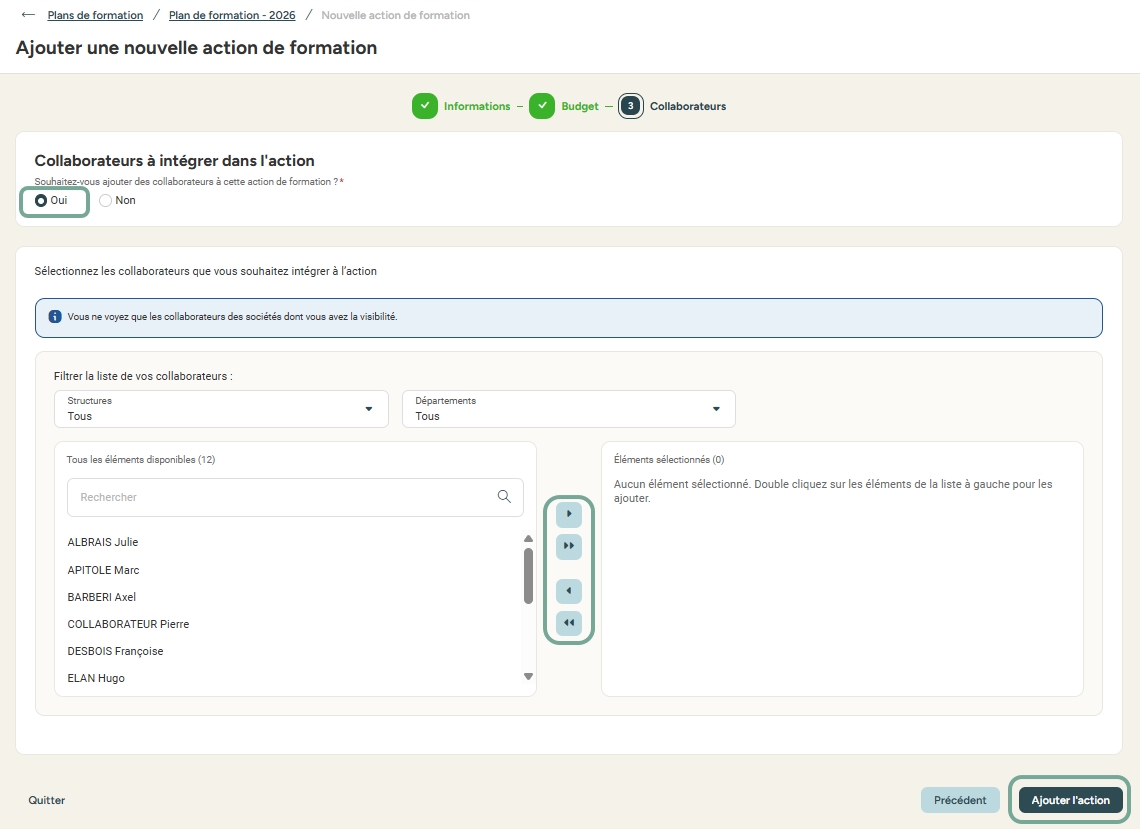
Task: Remove selected item with single left arrow
Action: [x=569, y=591]
